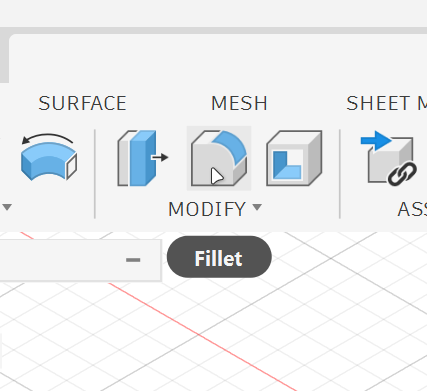Viewport: 427px width, 391px height.
Task: Expand the dropdown arrow left of Revolve
Action: coord(7,207)
